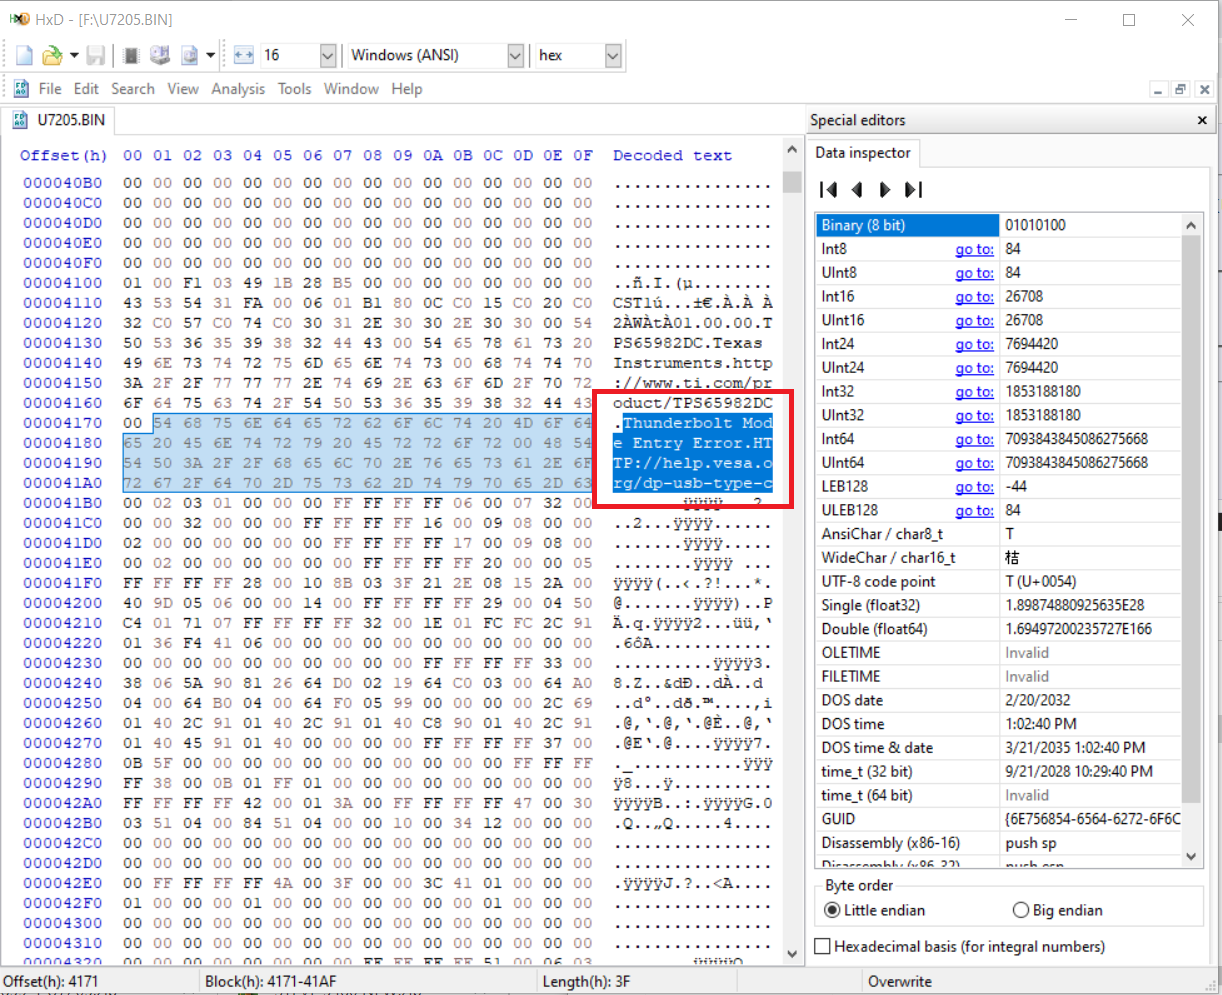Open the hex offset base dropdown
The width and height of the screenshot is (1222, 995).
613,56
